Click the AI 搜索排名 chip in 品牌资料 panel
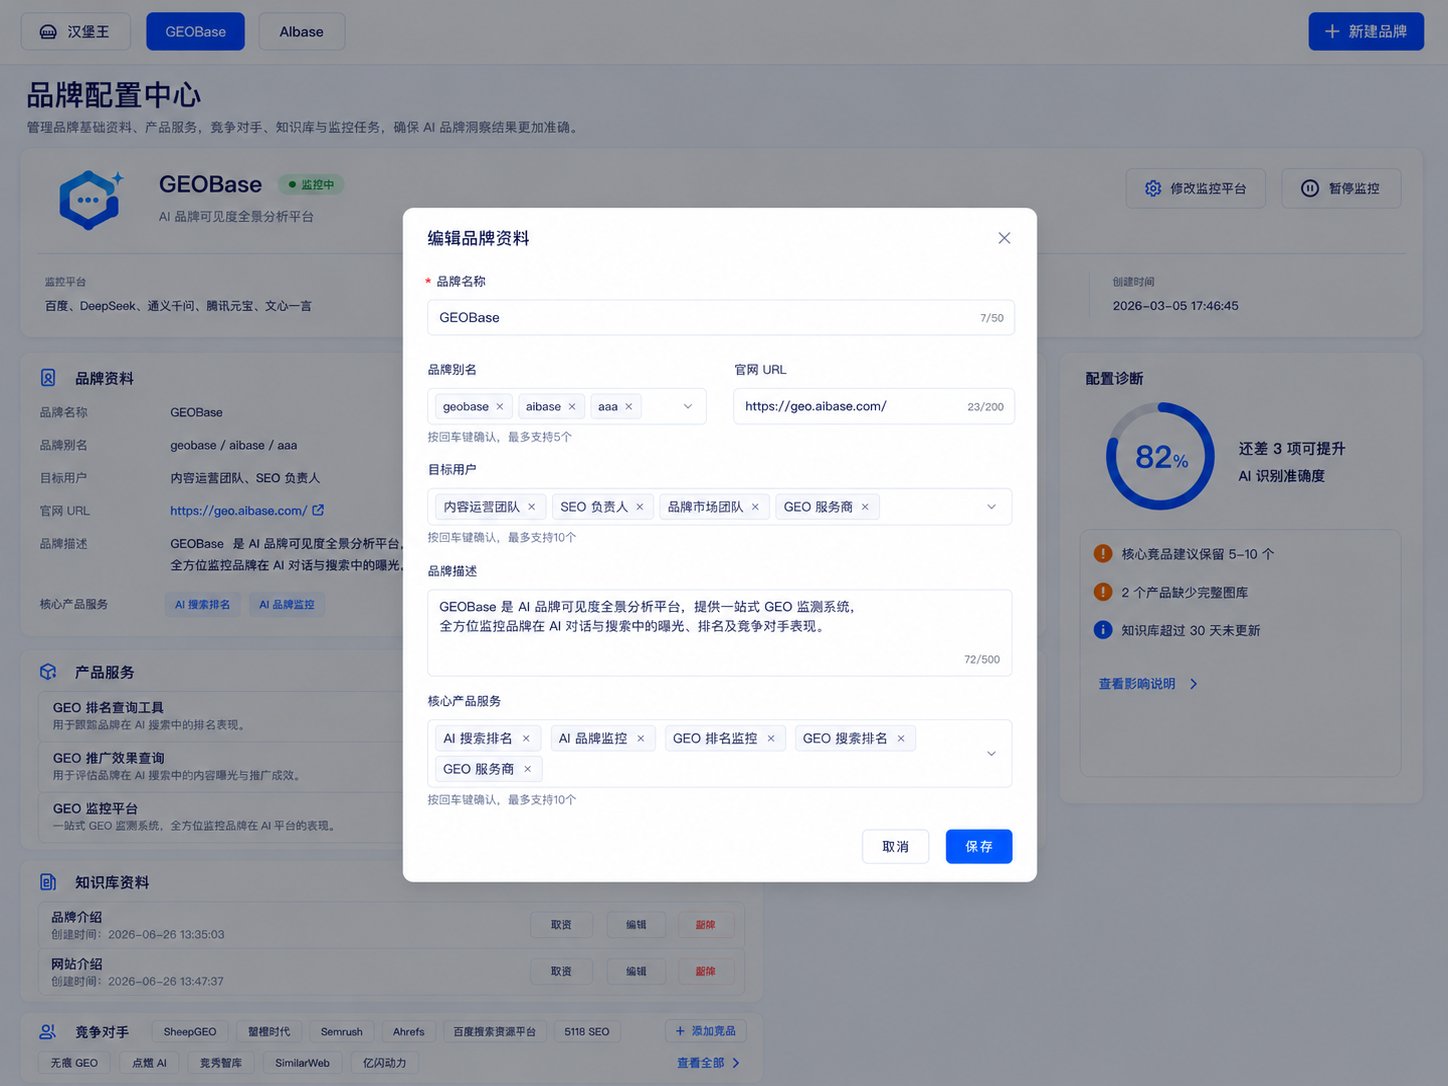This screenshot has height=1086, width=1448. point(203,604)
